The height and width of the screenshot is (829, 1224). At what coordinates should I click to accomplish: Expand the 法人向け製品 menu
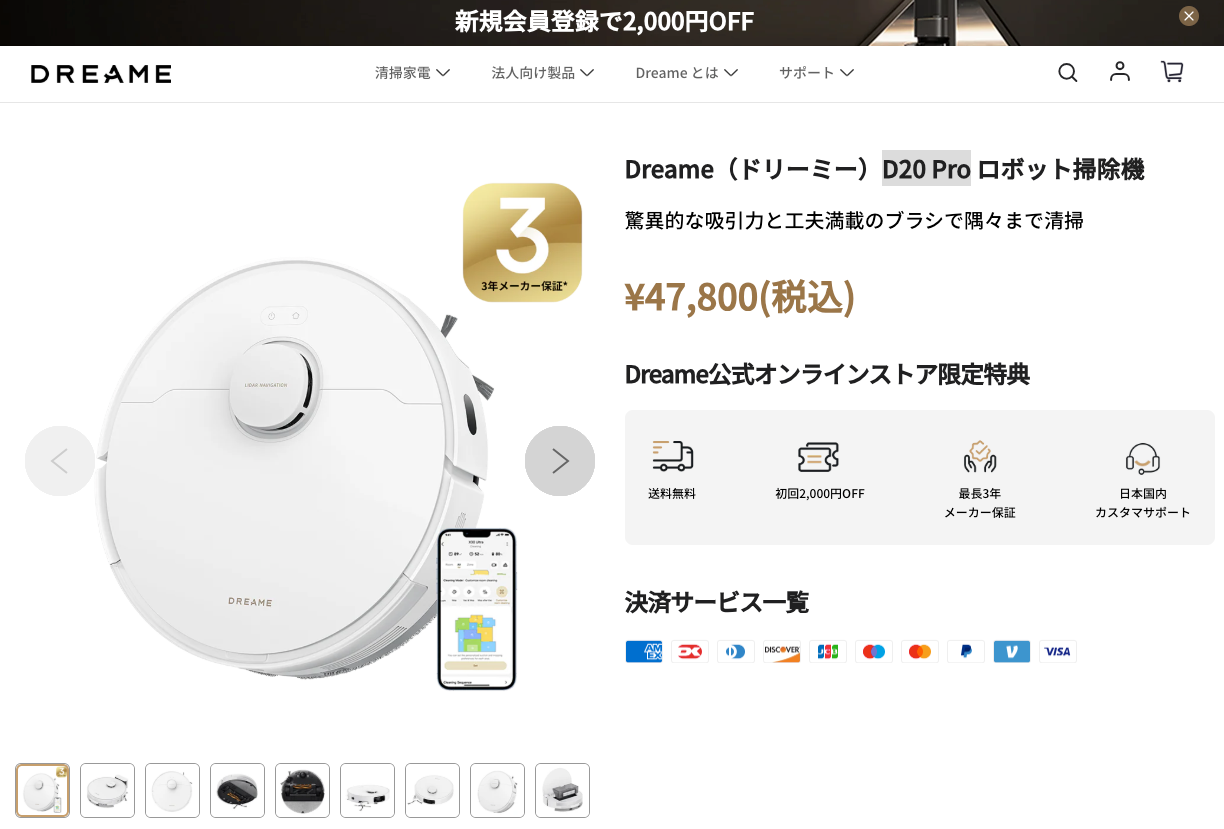click(x=543, y=73)
